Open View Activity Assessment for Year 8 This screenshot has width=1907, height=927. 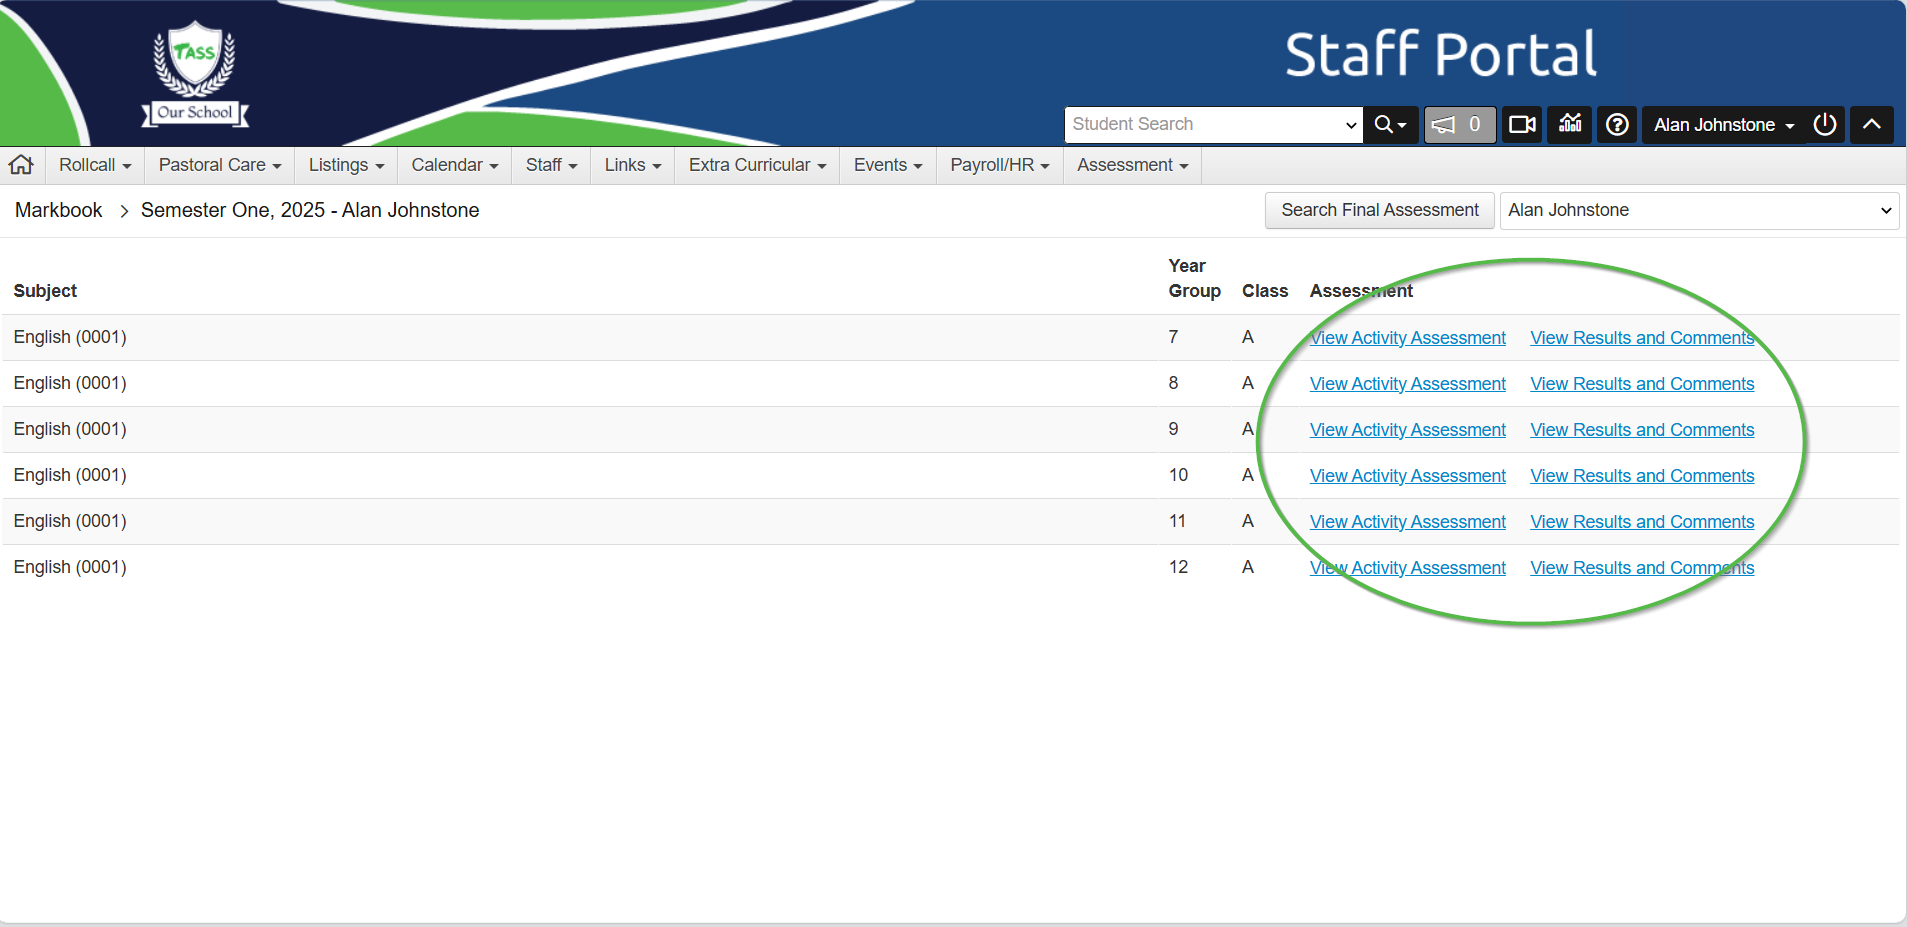(x=1407, y=384)
